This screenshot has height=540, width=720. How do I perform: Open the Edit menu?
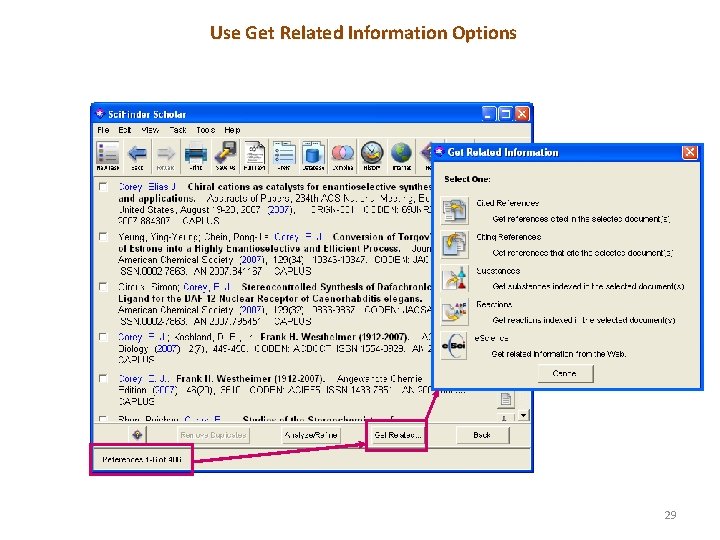[x=125, y=130]
